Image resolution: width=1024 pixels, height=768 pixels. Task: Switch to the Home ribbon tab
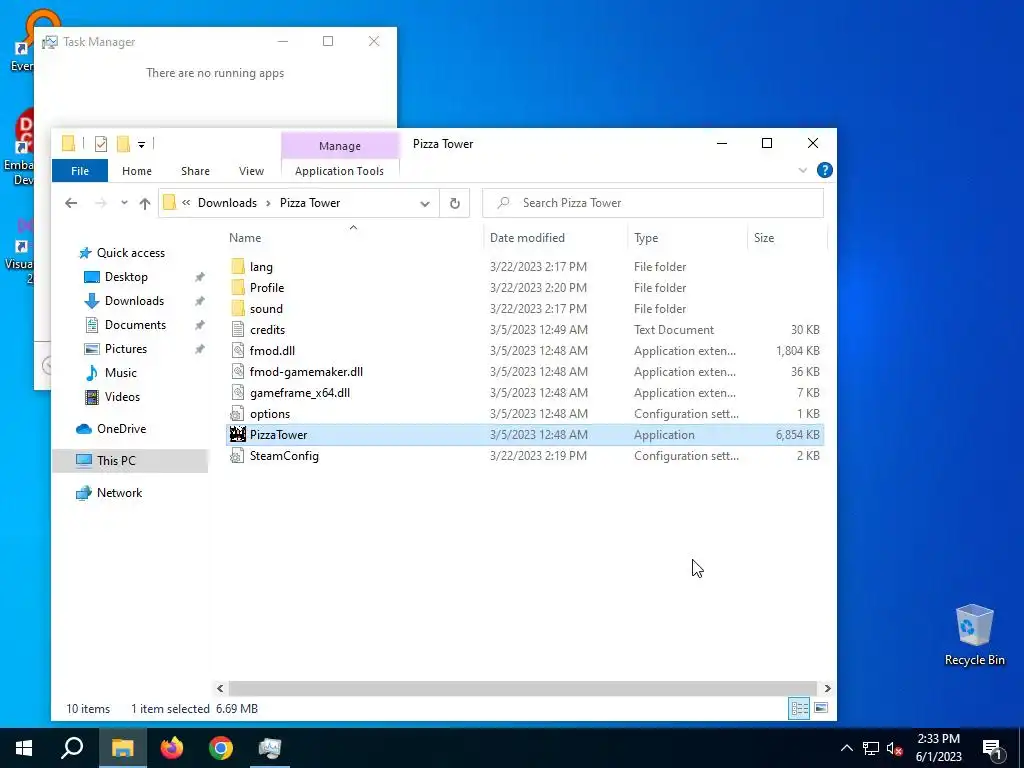(136, 171)
